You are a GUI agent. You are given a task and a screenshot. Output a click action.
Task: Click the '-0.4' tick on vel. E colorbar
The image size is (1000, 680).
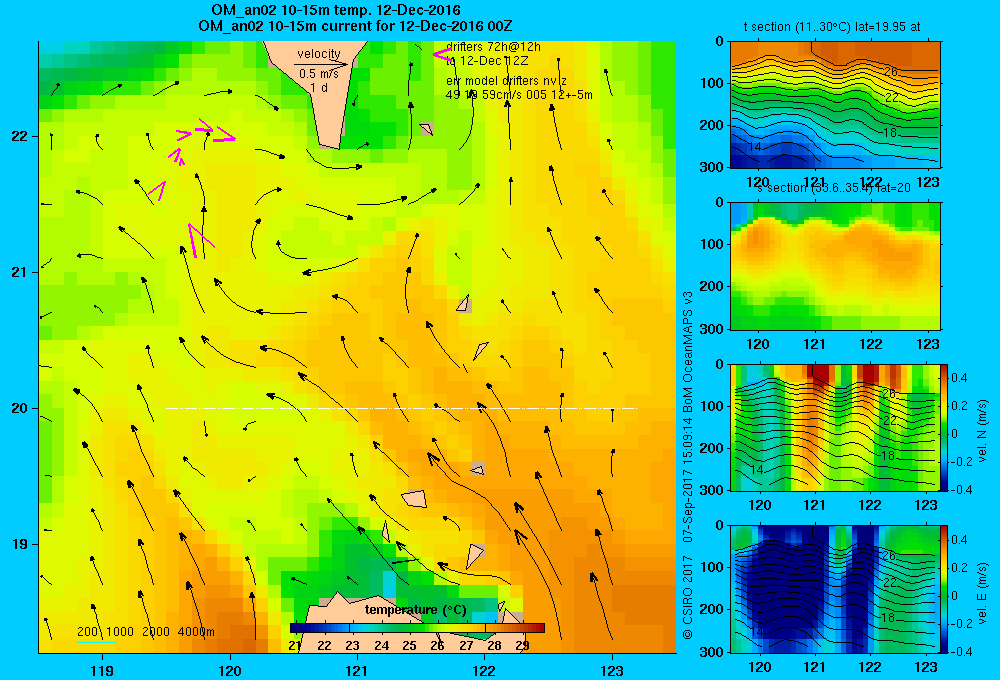coord(961,651)
